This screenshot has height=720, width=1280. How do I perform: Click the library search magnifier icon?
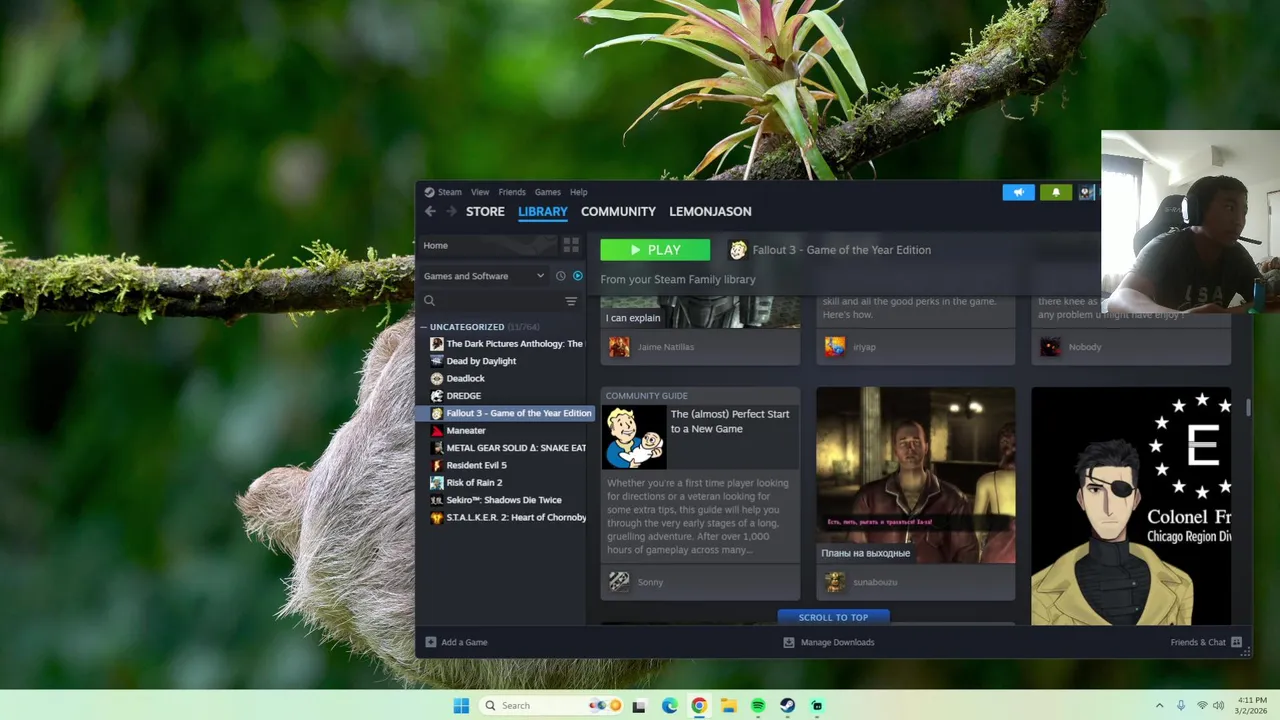pos(429,301)
